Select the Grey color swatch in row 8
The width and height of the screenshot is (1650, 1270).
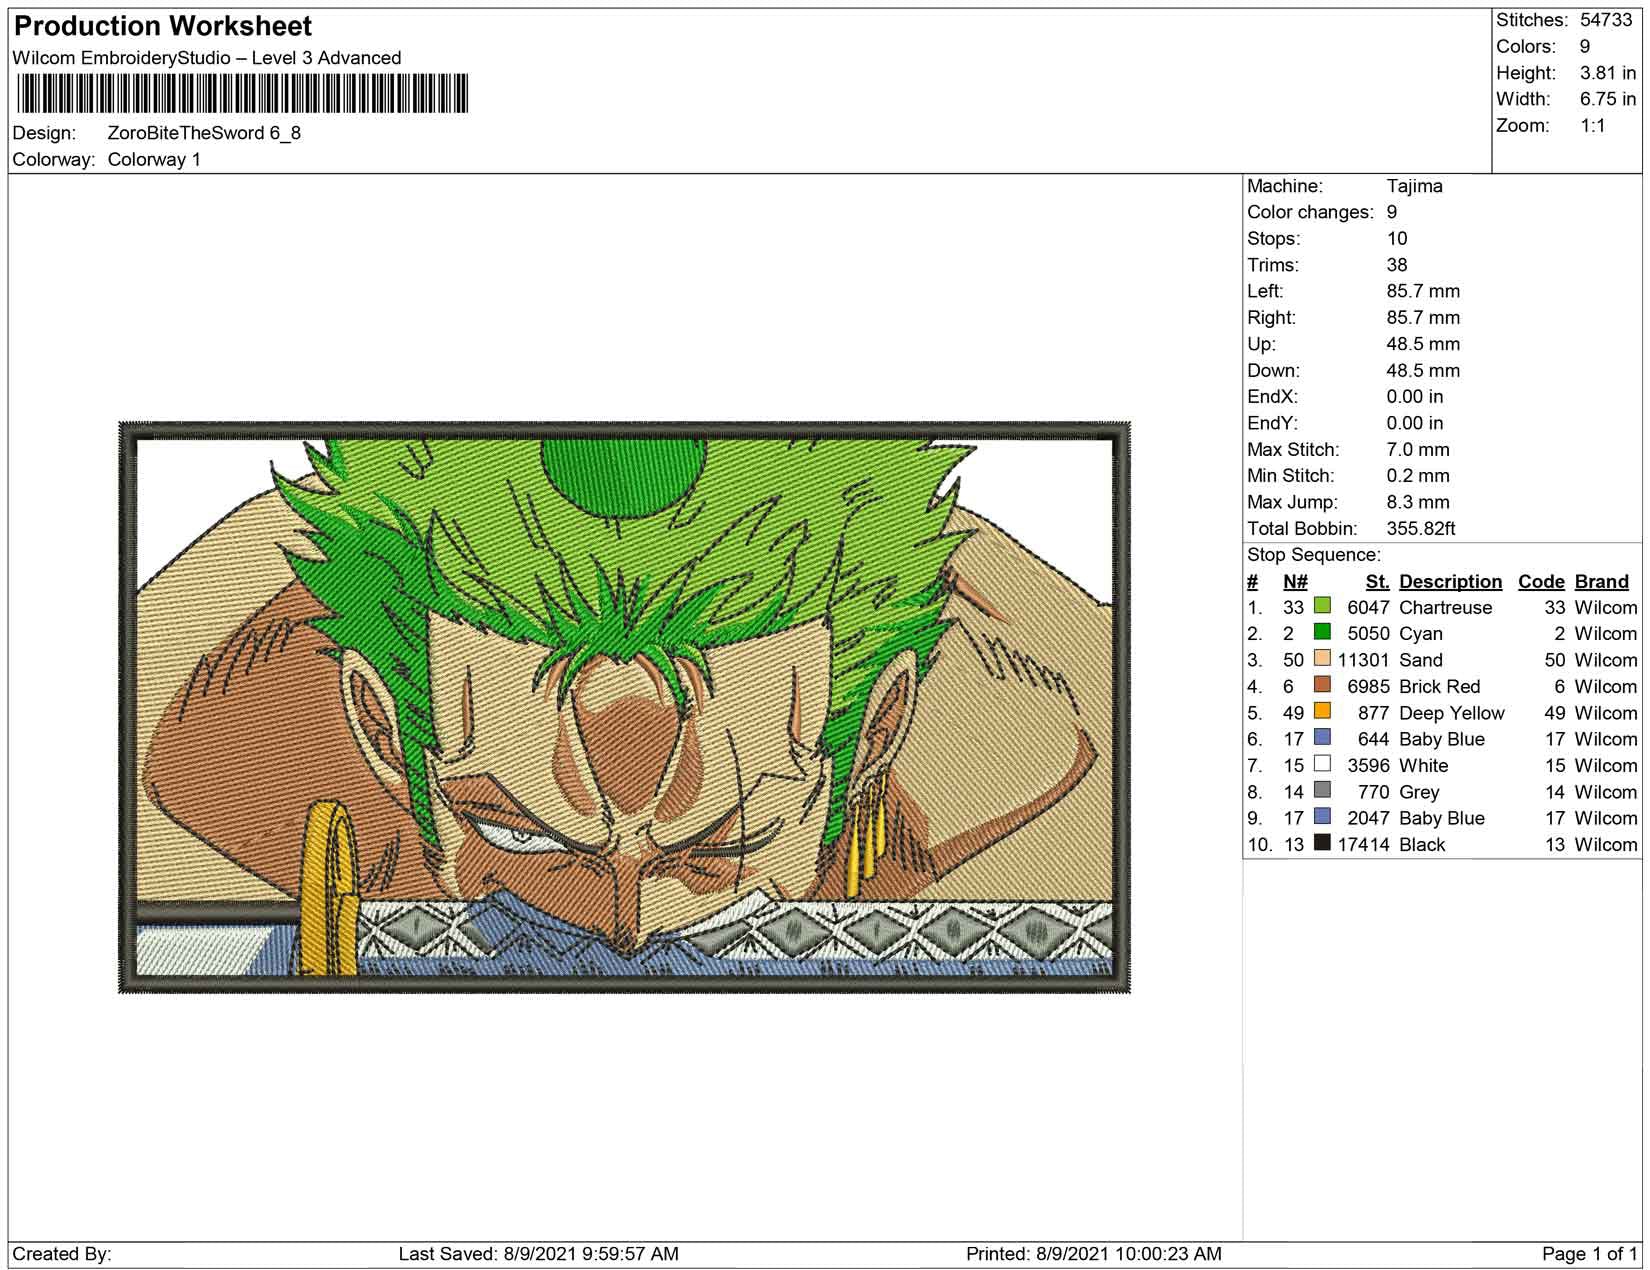point(1322,790)
